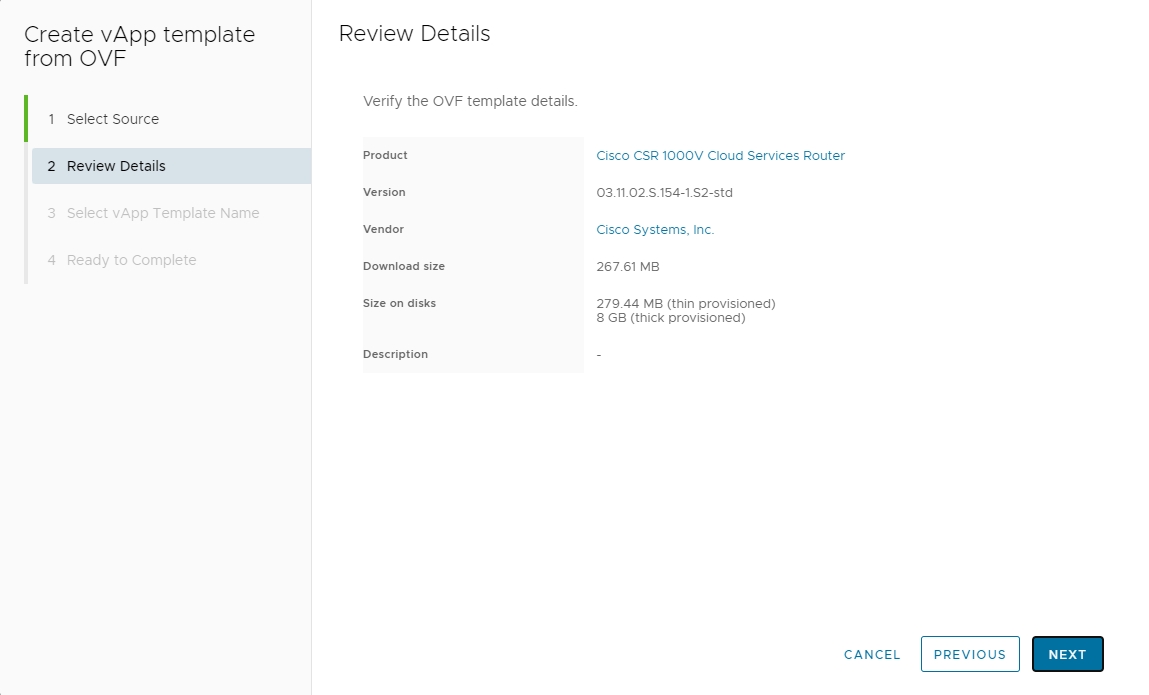Go to step 1 Select Source
Screen dimensions: 1149x695
click(x=112, y=119)
